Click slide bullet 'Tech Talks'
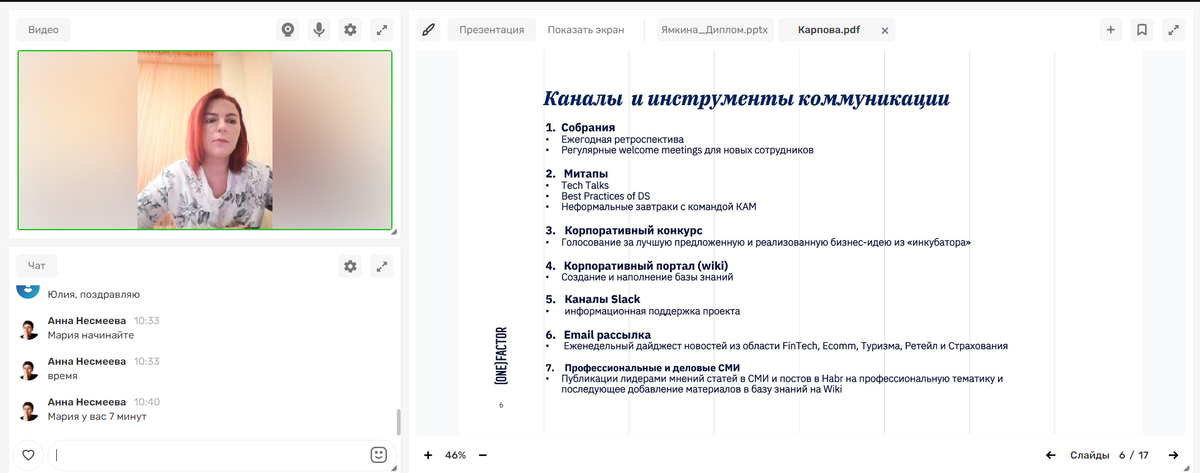The image size is (1200, 473). 585,185
